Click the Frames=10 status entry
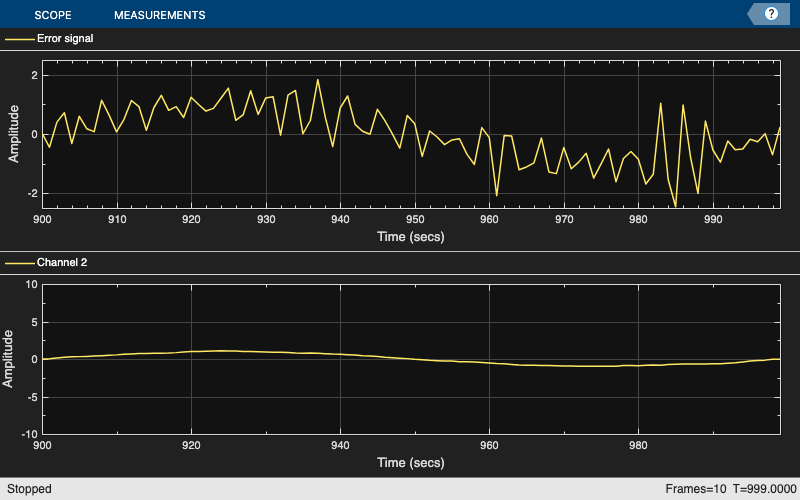800x500 pixels. 696,489
